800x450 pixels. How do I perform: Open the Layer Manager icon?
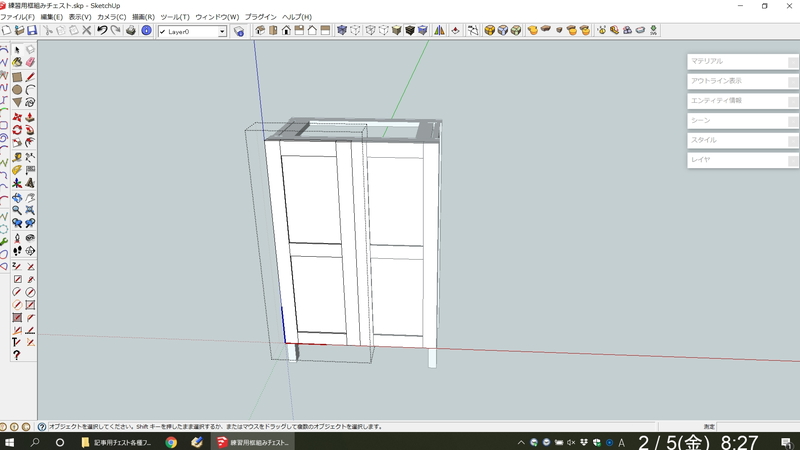[239, 32]
